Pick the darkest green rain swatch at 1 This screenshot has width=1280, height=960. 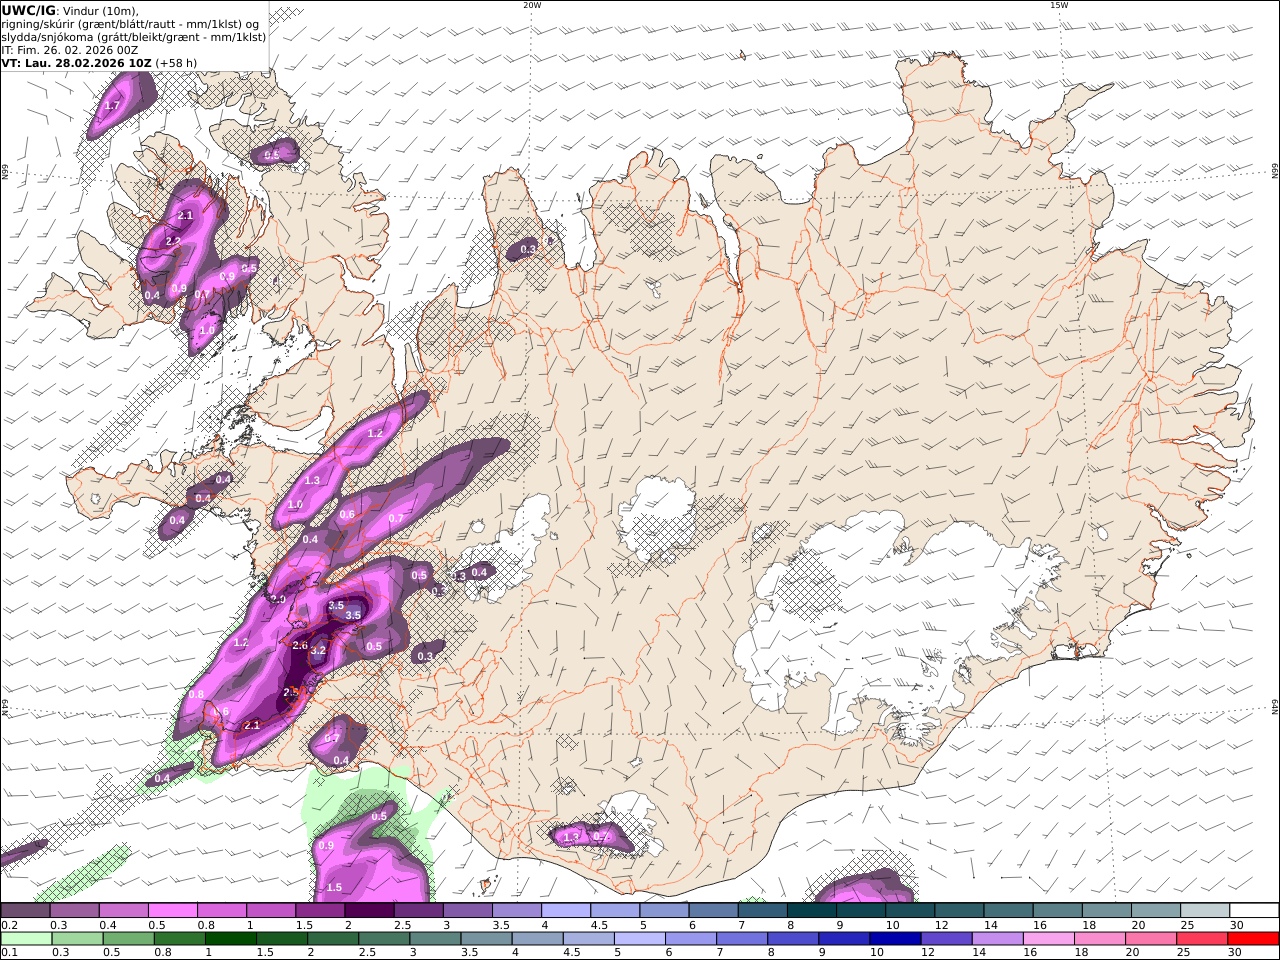coord(231,939)
